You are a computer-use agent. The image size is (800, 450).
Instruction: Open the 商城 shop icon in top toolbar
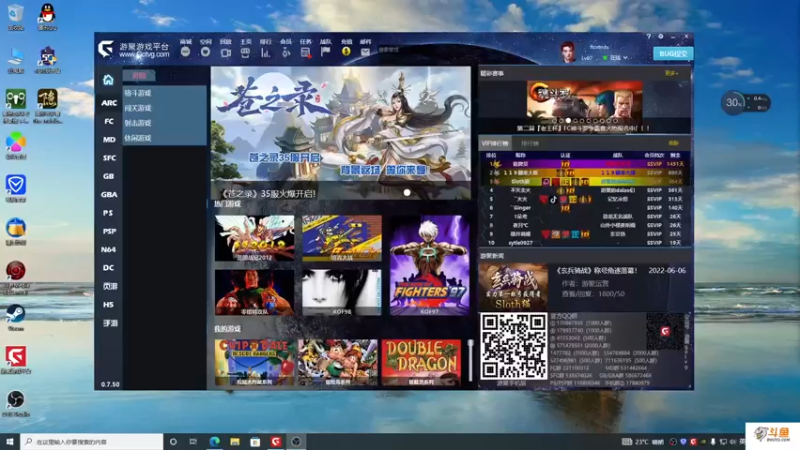tap(185, 51)
